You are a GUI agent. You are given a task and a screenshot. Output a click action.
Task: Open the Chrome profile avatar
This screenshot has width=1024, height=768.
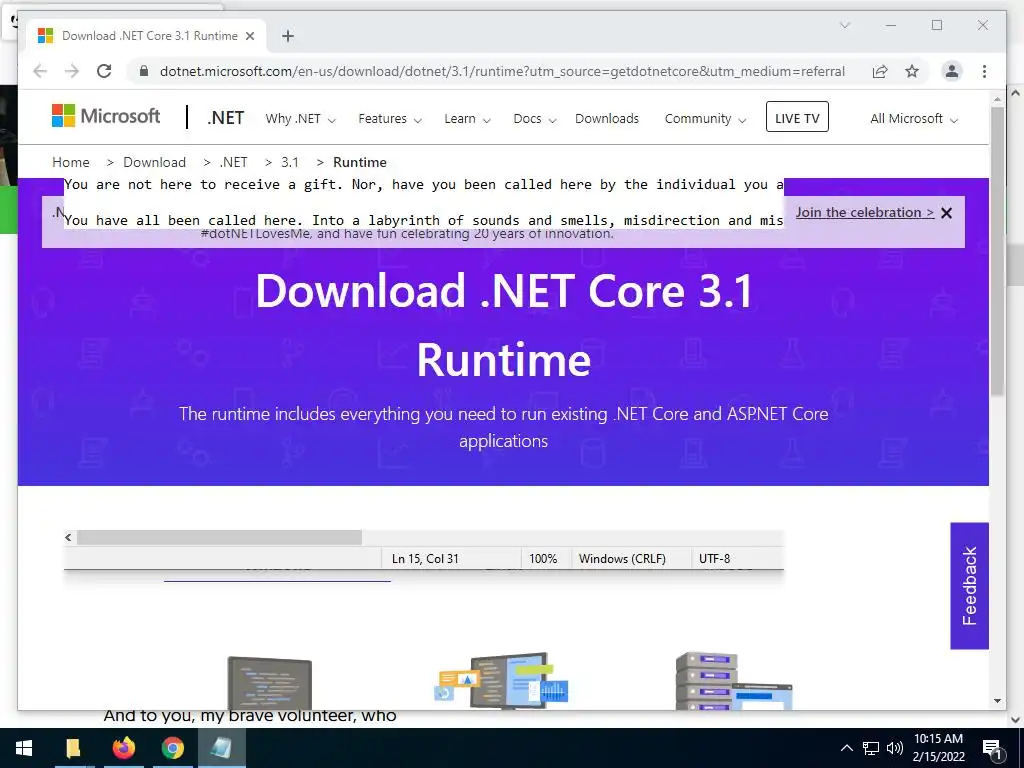click(x=952, y=71)
